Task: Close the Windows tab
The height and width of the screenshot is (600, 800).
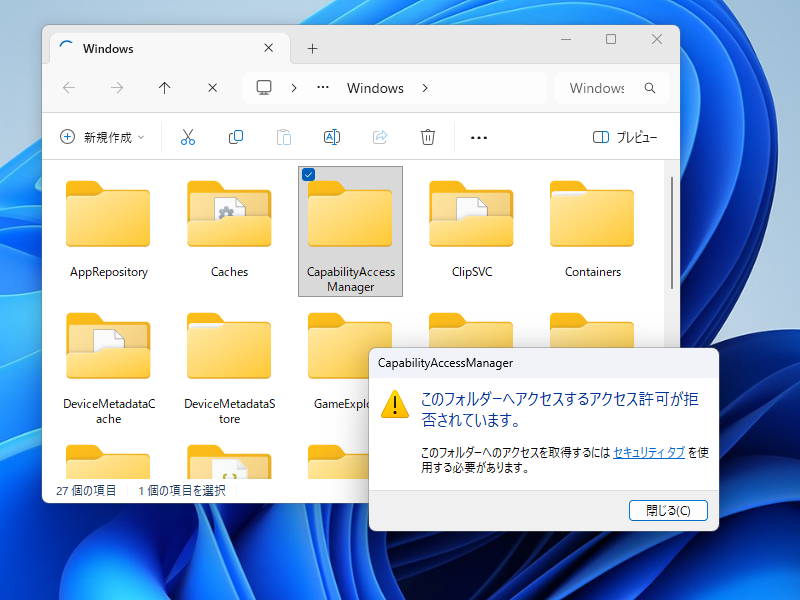Action: click(268, 48)
